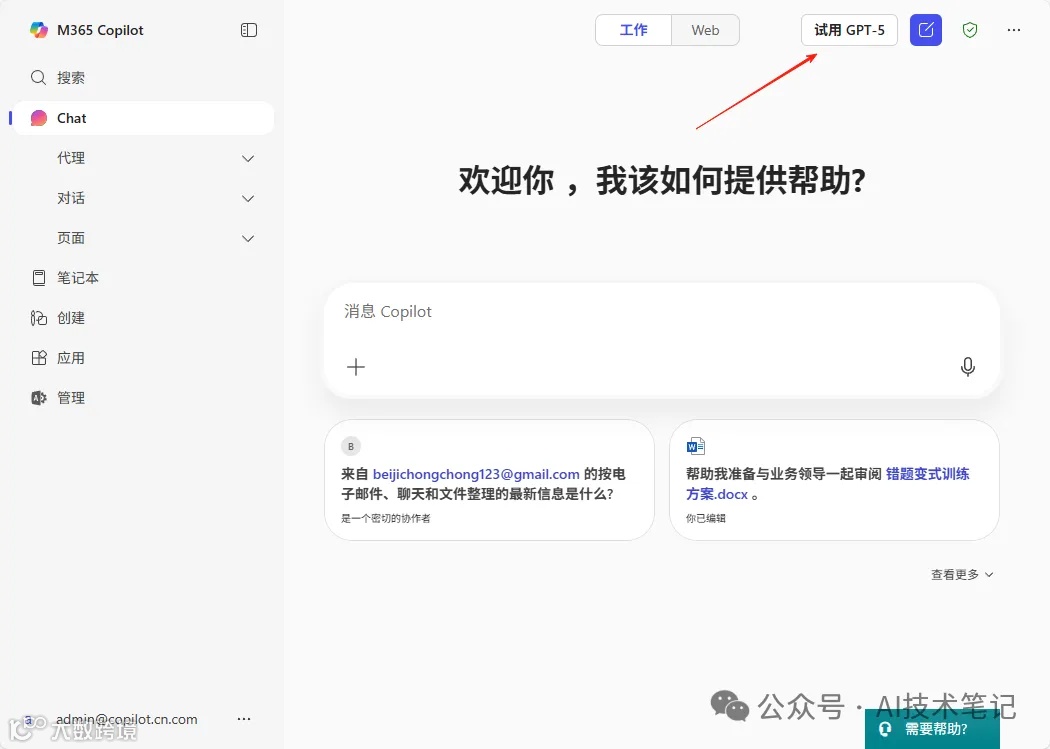Focus the 消息 Copilot message input
The height and width of the screenshot is (749, 1050).
(x=662, y=312)
